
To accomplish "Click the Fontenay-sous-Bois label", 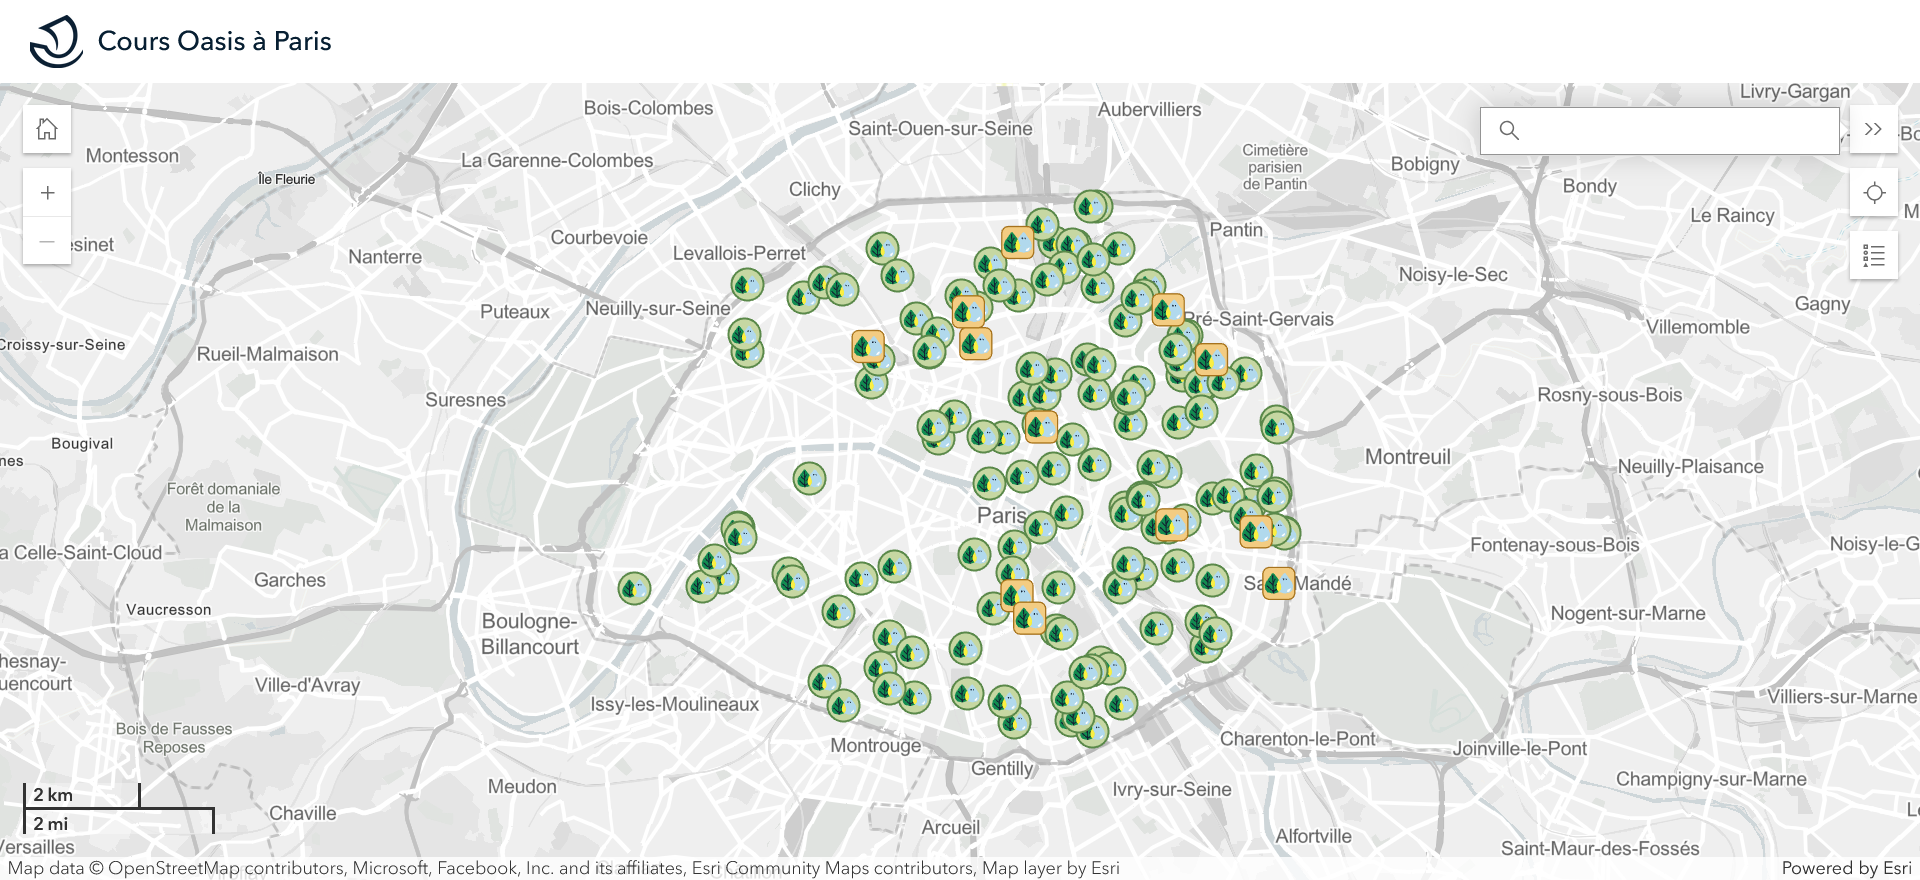I will click(1555, 545).
